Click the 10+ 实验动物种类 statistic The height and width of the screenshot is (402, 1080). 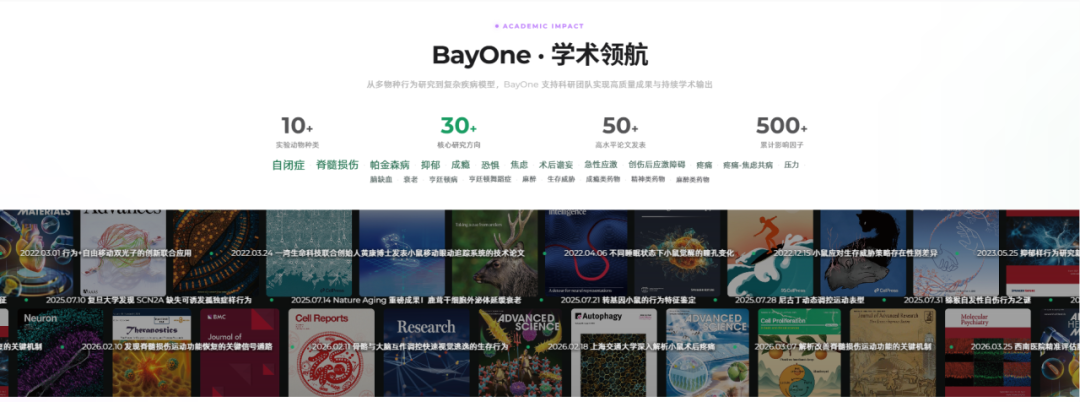[x=297, y=132]
